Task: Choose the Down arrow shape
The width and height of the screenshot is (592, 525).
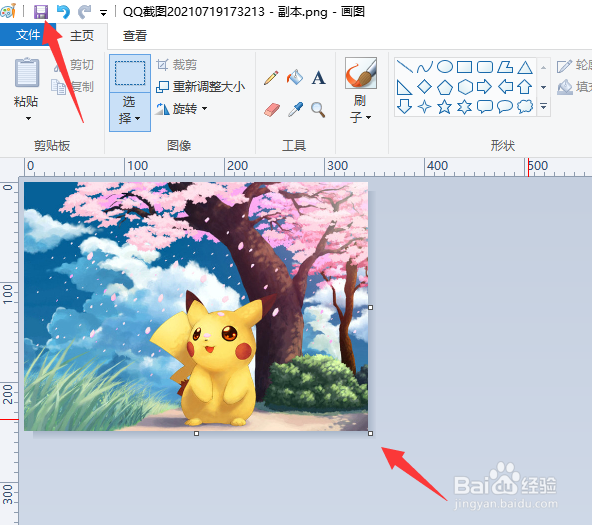Action: click(404, 106)
